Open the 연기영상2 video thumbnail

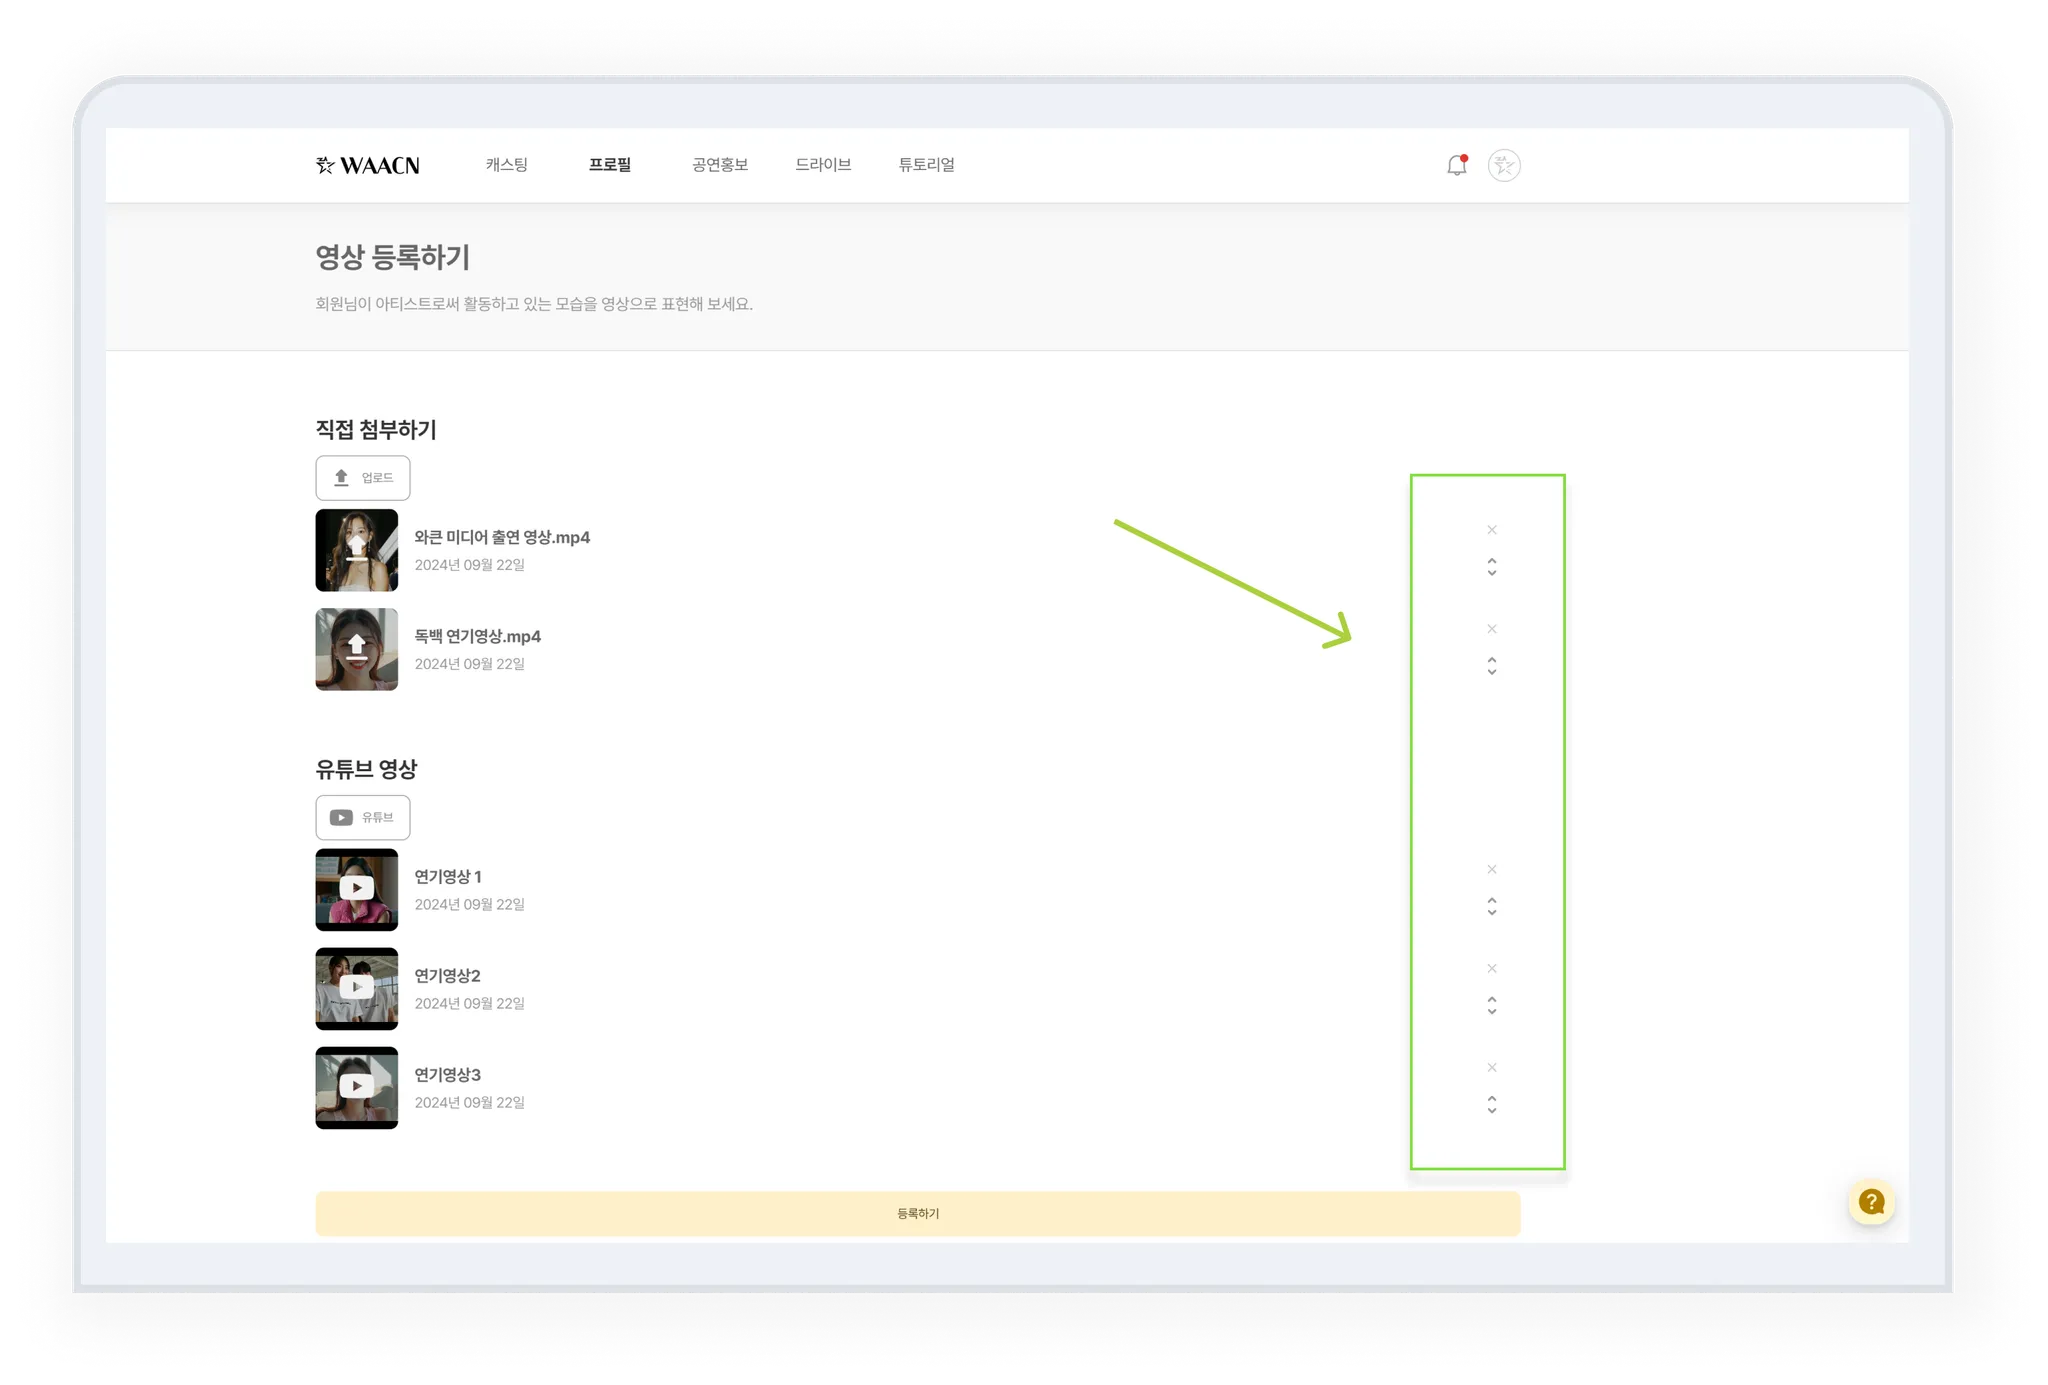pyautogui.click(x=357, y=988)
